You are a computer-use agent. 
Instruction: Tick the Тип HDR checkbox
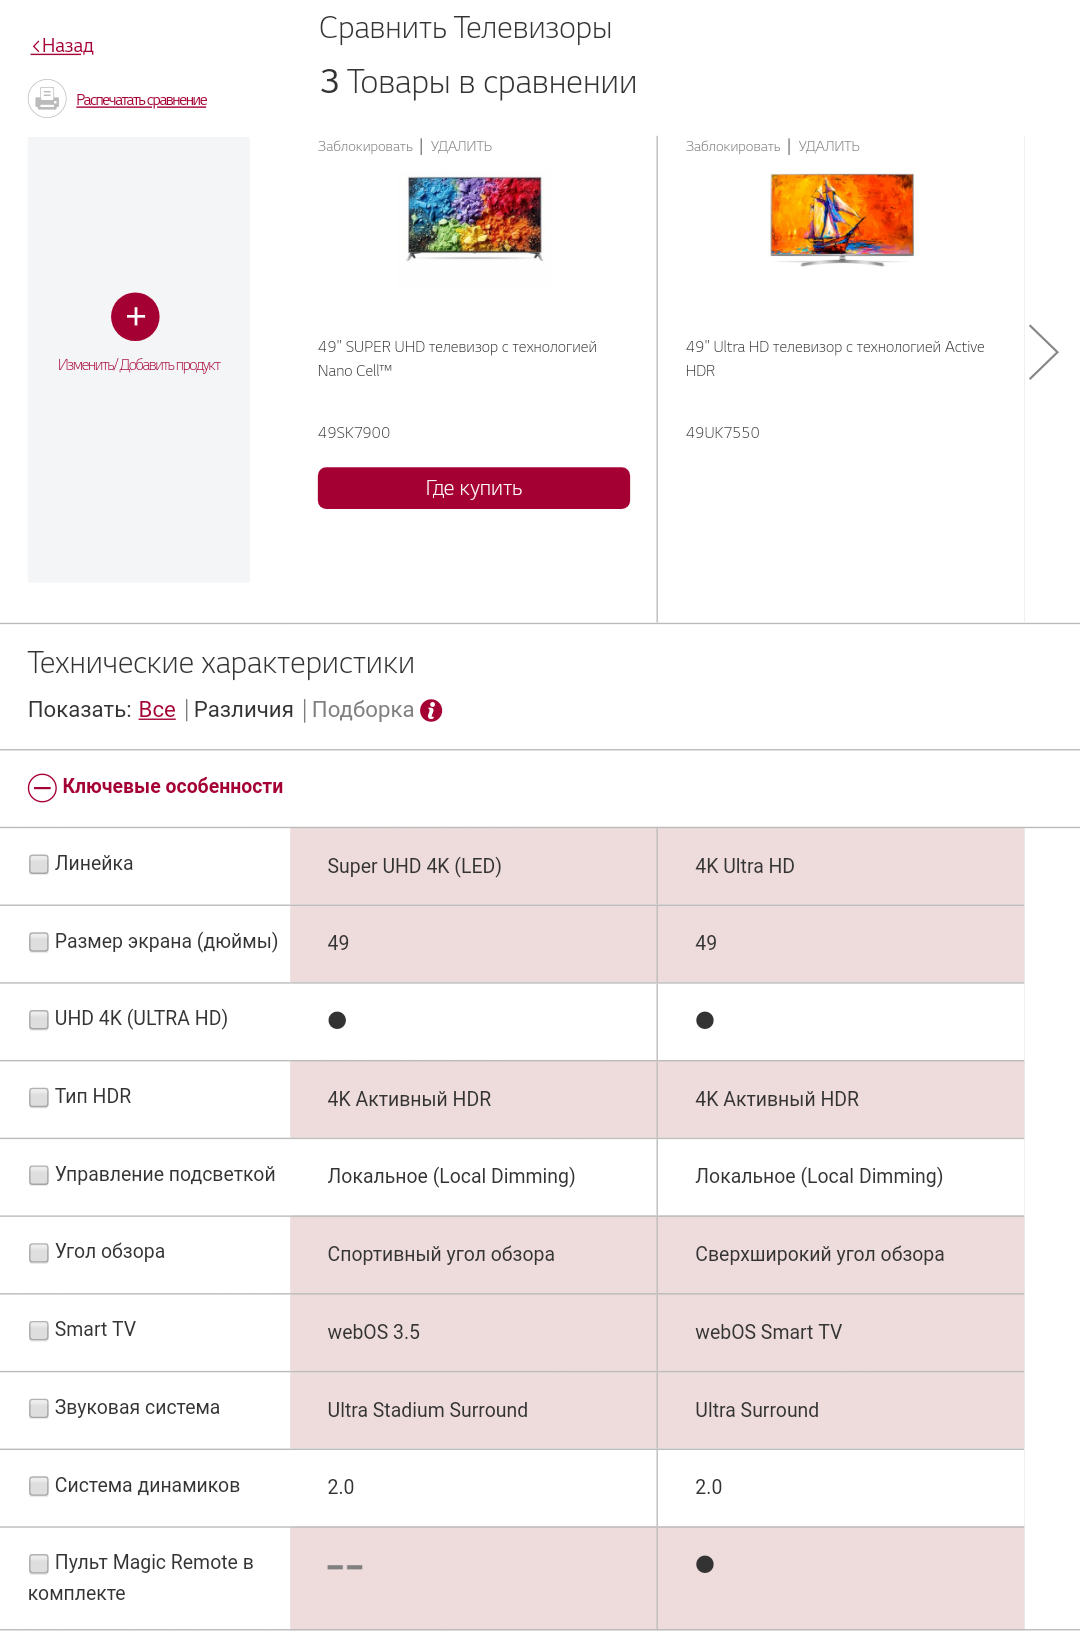pos(39,1097)
